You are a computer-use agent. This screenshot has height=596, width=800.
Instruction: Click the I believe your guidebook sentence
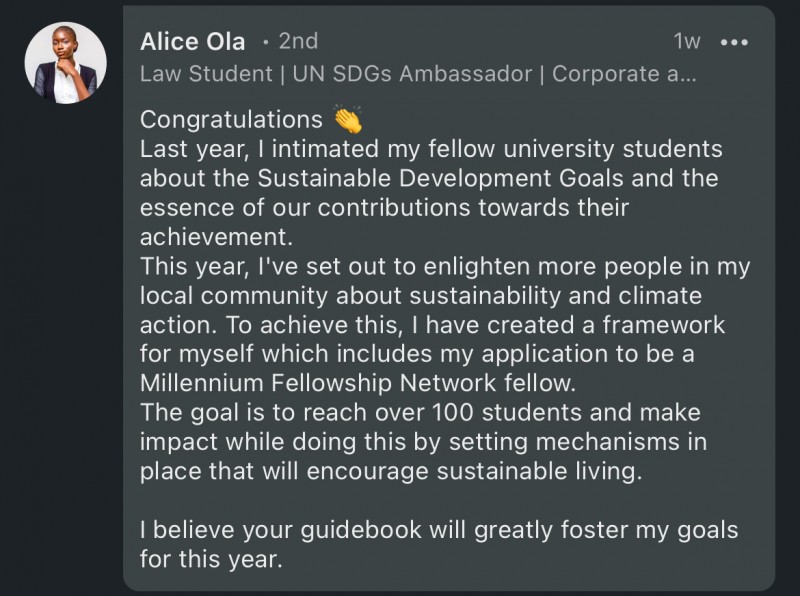coord(439,544)
